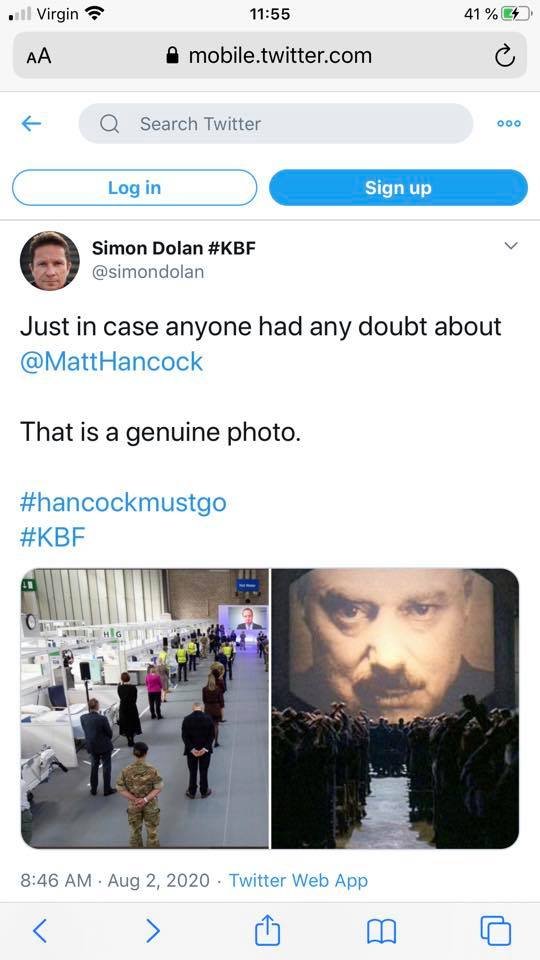Expand the tweet options chevron

pyautogui.click(x=511, y=246)
